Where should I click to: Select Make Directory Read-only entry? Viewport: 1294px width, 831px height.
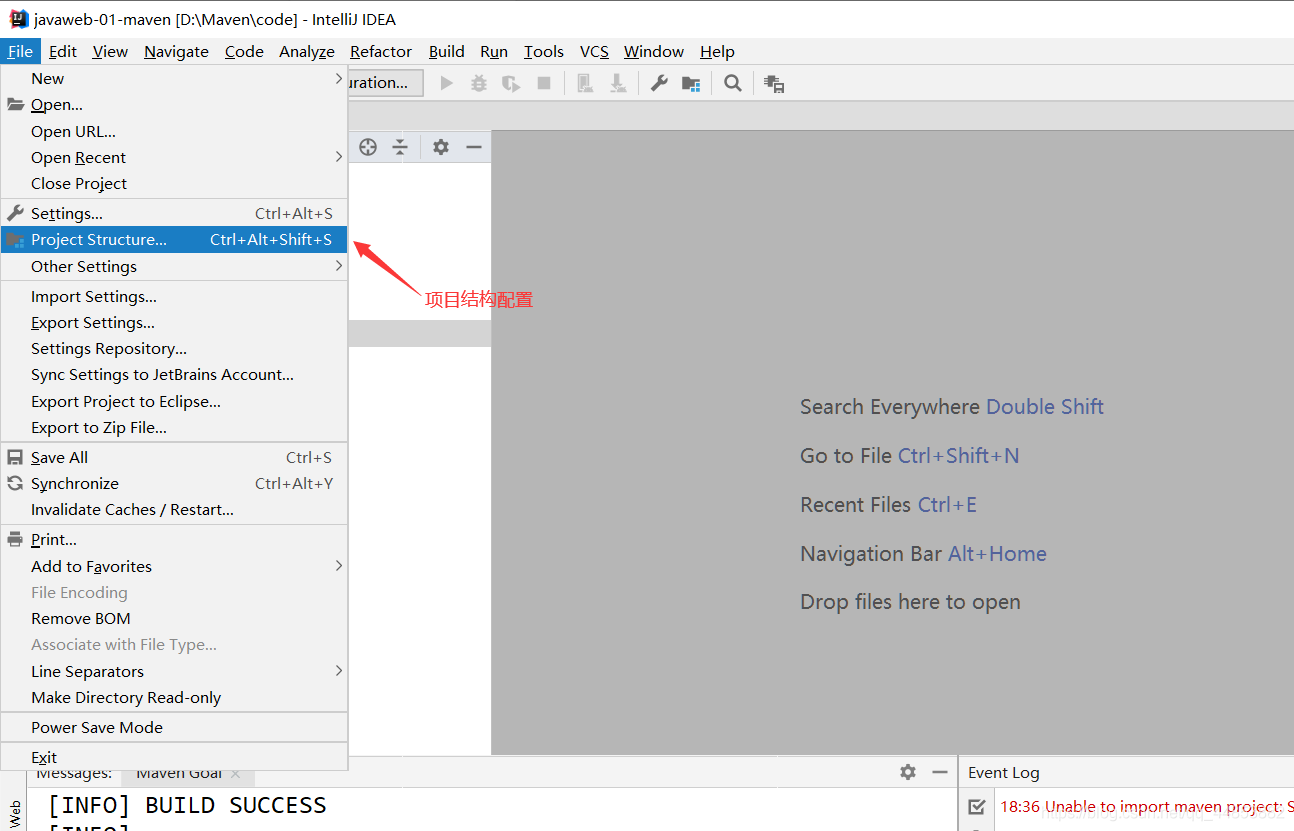174,697
